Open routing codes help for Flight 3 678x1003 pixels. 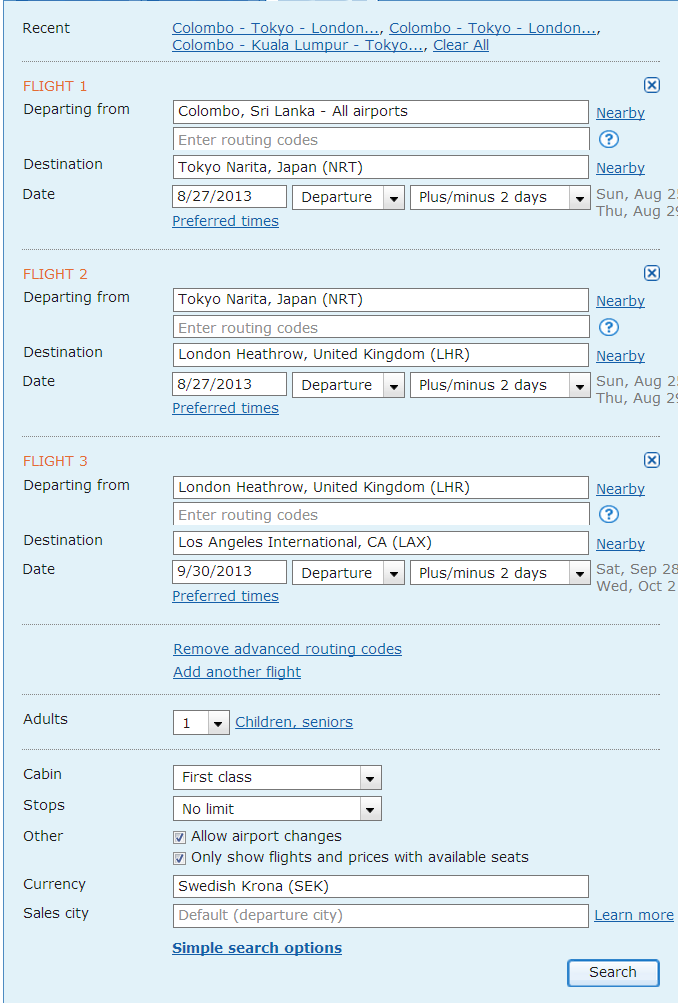tap(608, 514)
